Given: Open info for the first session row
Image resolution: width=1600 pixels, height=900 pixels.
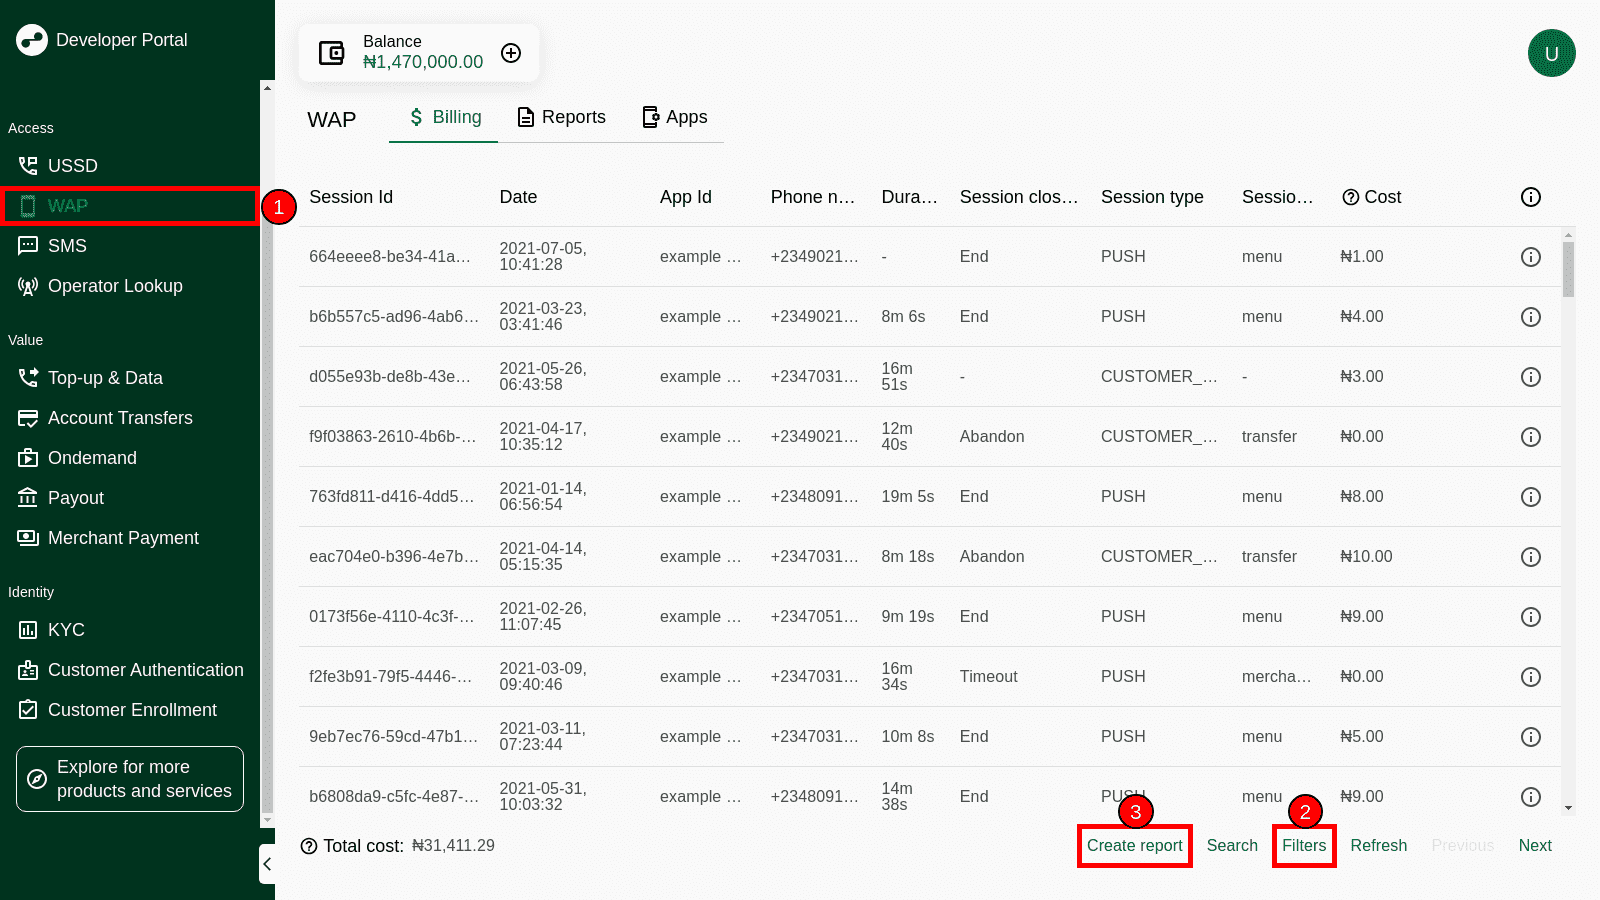Looking at the screenshot, I should [1530, 257].
